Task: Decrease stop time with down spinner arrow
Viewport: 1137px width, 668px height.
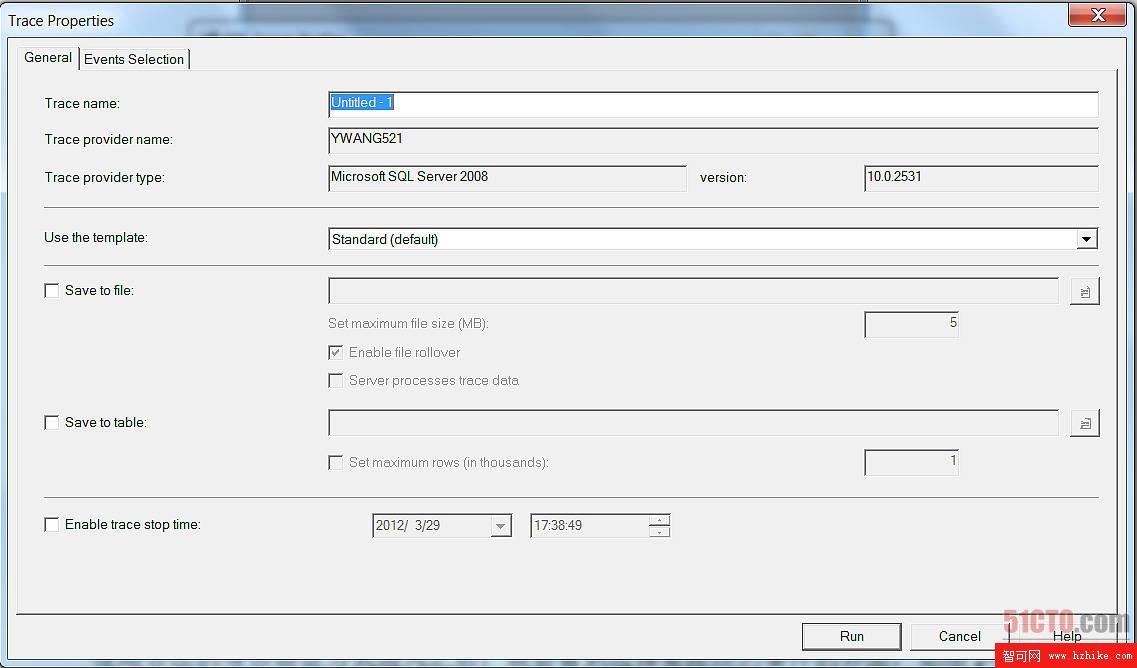Action: (659, 532)
